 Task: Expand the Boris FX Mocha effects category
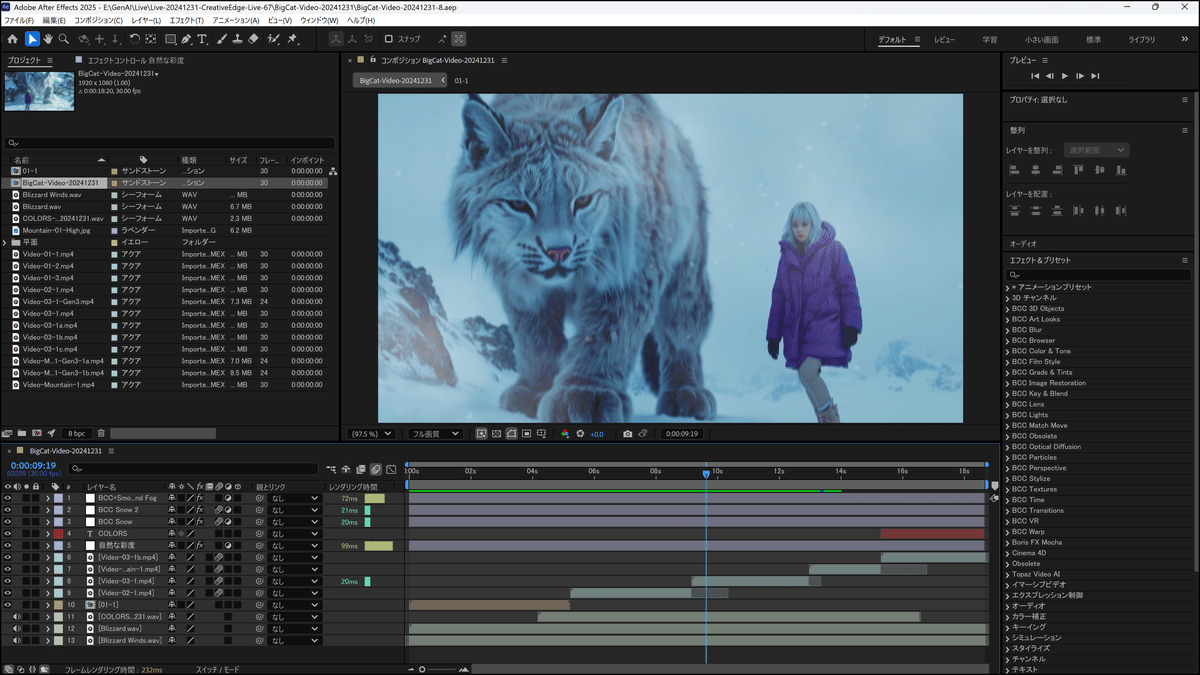click(x=1008, y=542)
